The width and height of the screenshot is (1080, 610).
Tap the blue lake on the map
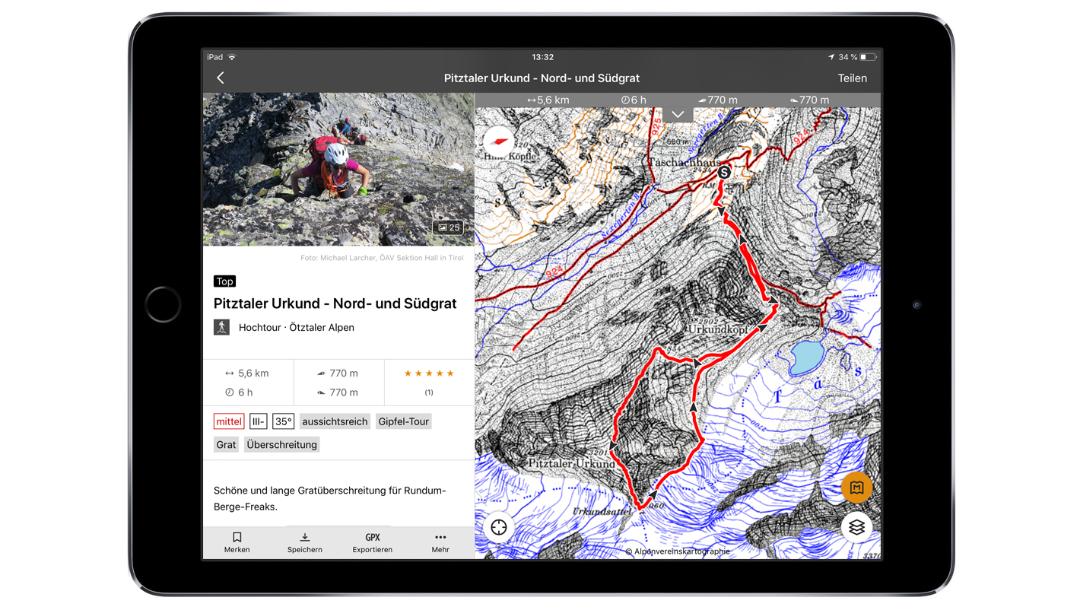click(807, 357)
